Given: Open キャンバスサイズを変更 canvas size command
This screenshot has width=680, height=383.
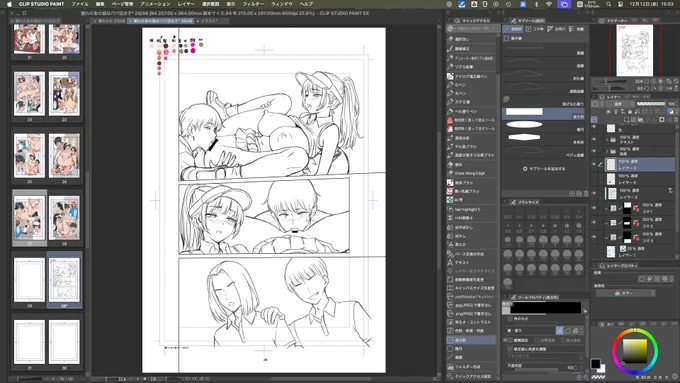Looking at the screenshot, I should tap(472, 288).
